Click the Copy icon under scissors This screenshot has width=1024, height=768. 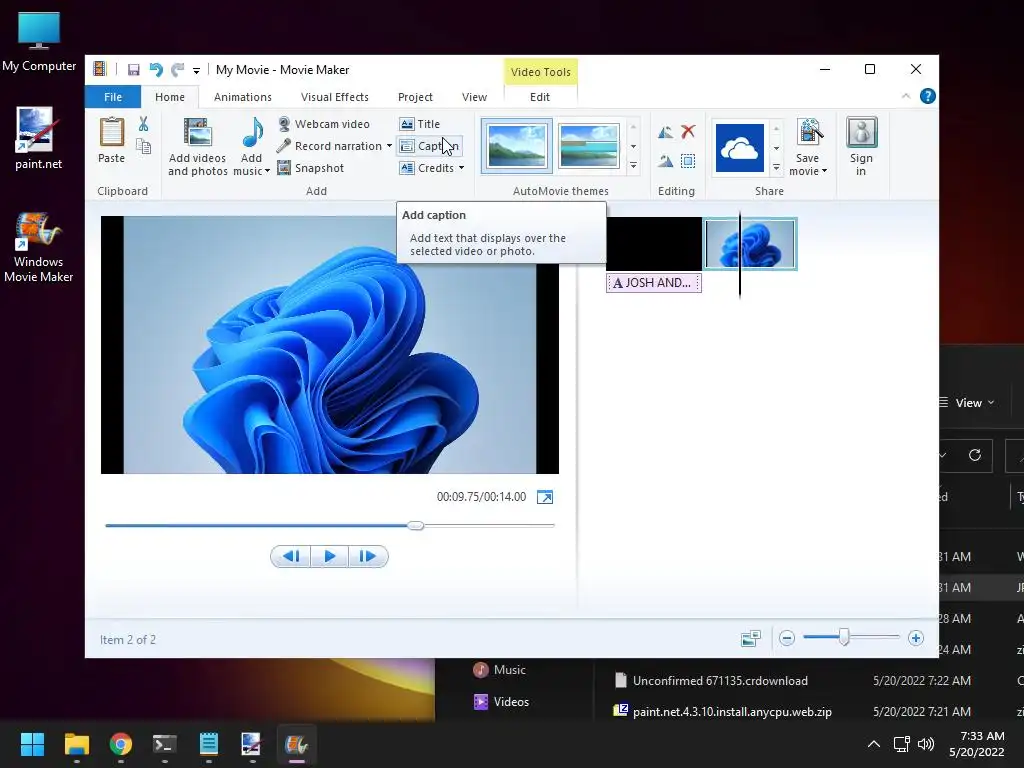(143, 146)
